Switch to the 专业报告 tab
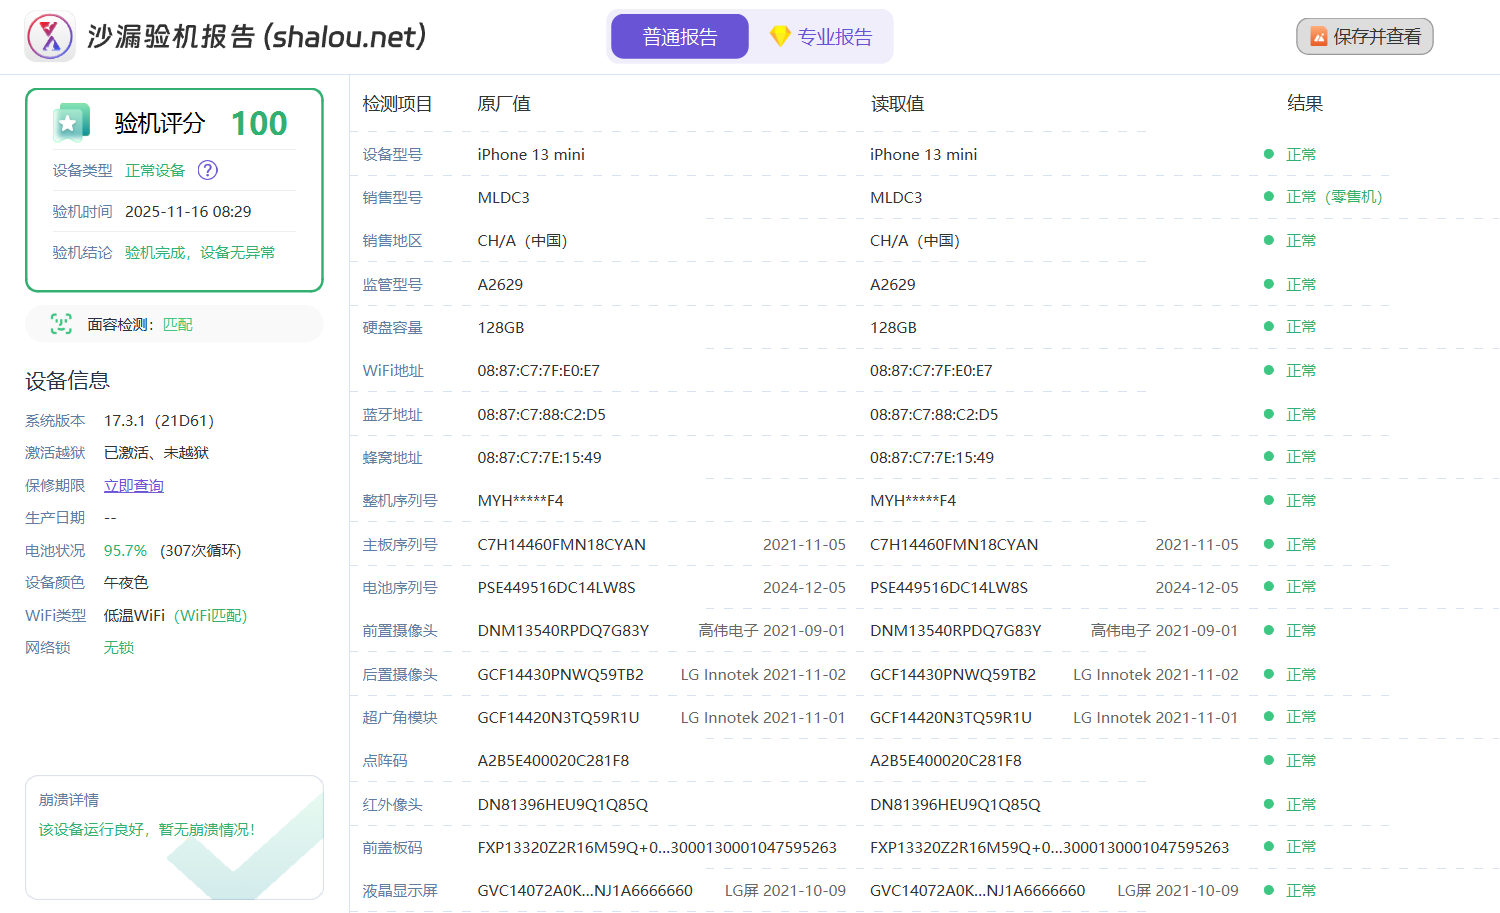 tap(821, 37)
